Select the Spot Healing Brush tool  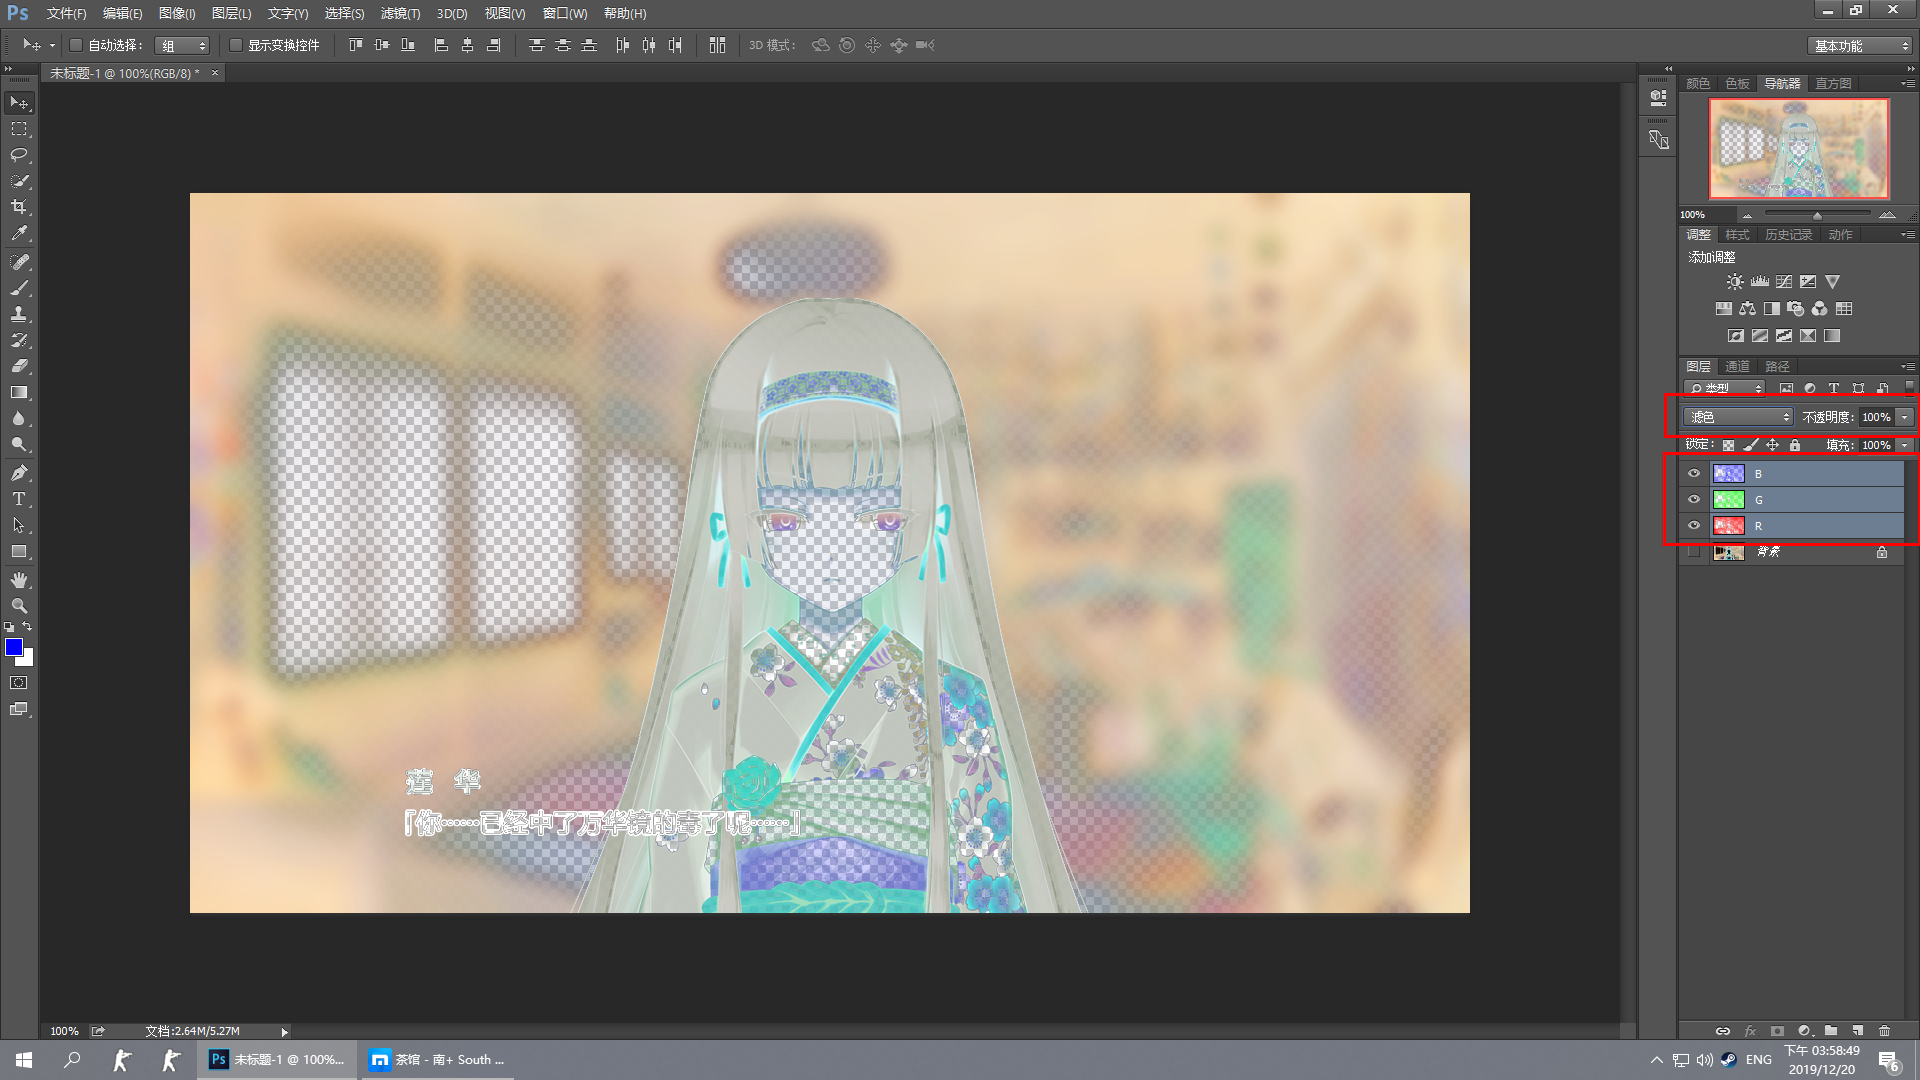[19, 262]
